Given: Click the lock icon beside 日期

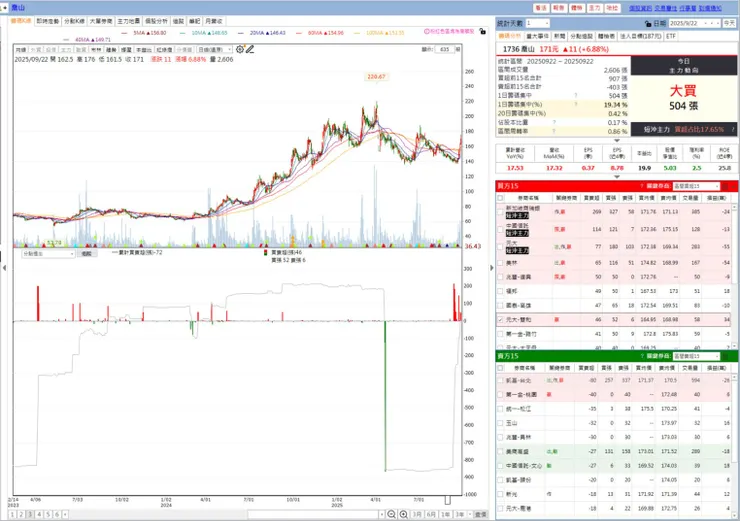Looking at the screenshot, I should tap(648, 23).
